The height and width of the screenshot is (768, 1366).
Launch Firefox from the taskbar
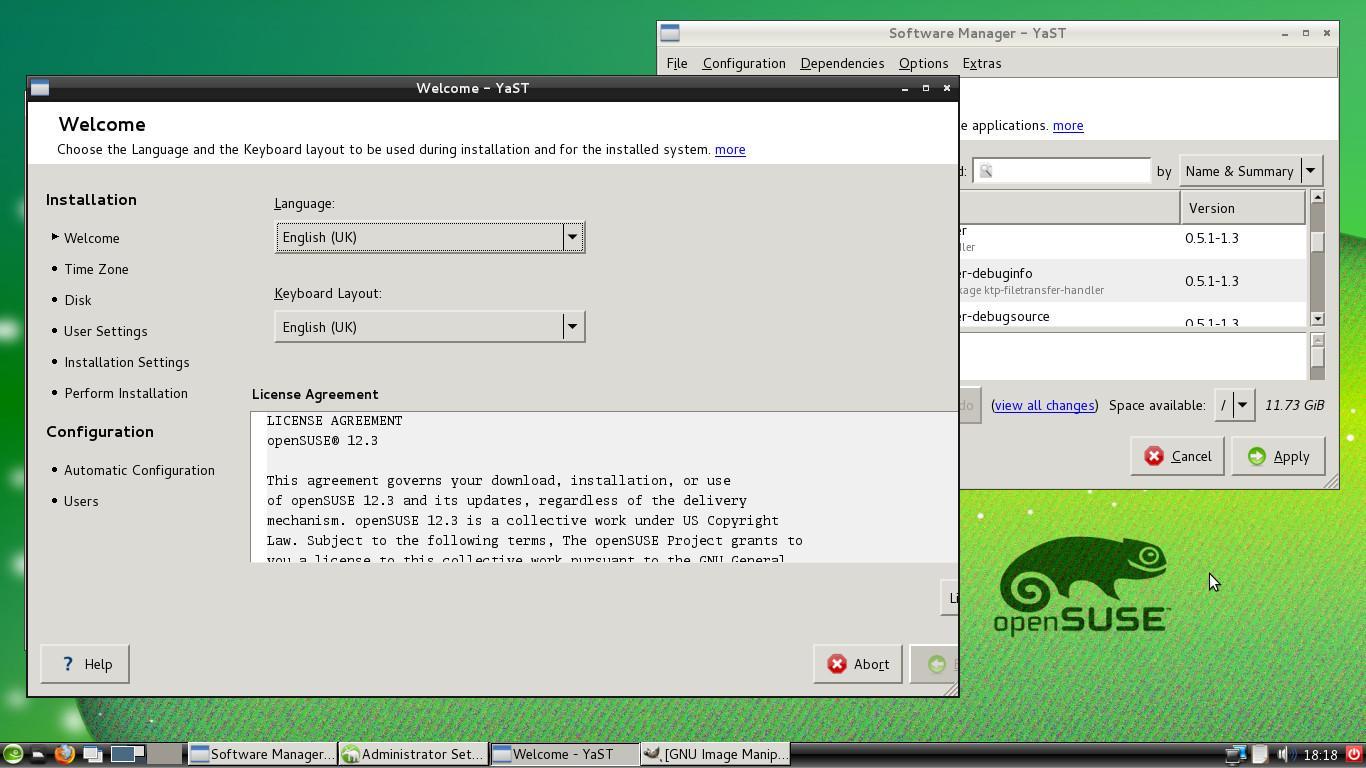(64, 754)
